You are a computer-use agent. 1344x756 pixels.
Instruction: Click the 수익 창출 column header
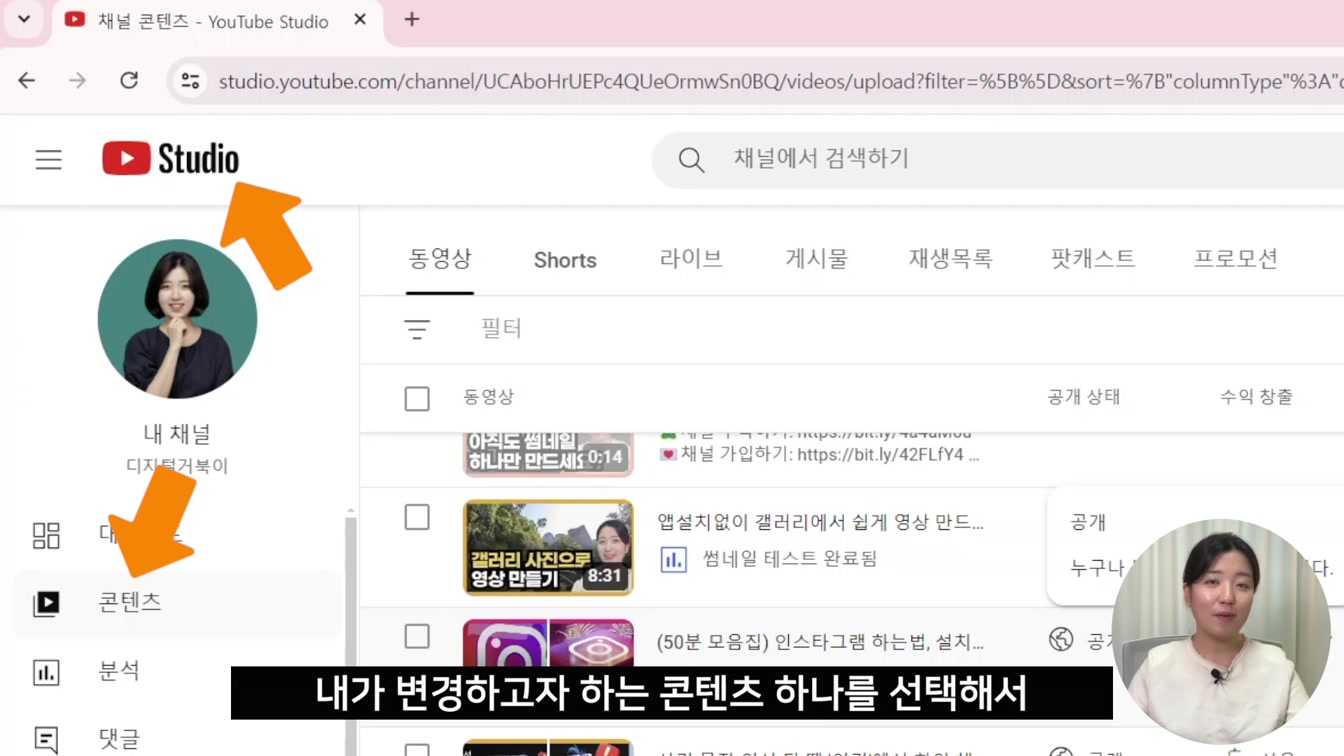point(1256,397)
